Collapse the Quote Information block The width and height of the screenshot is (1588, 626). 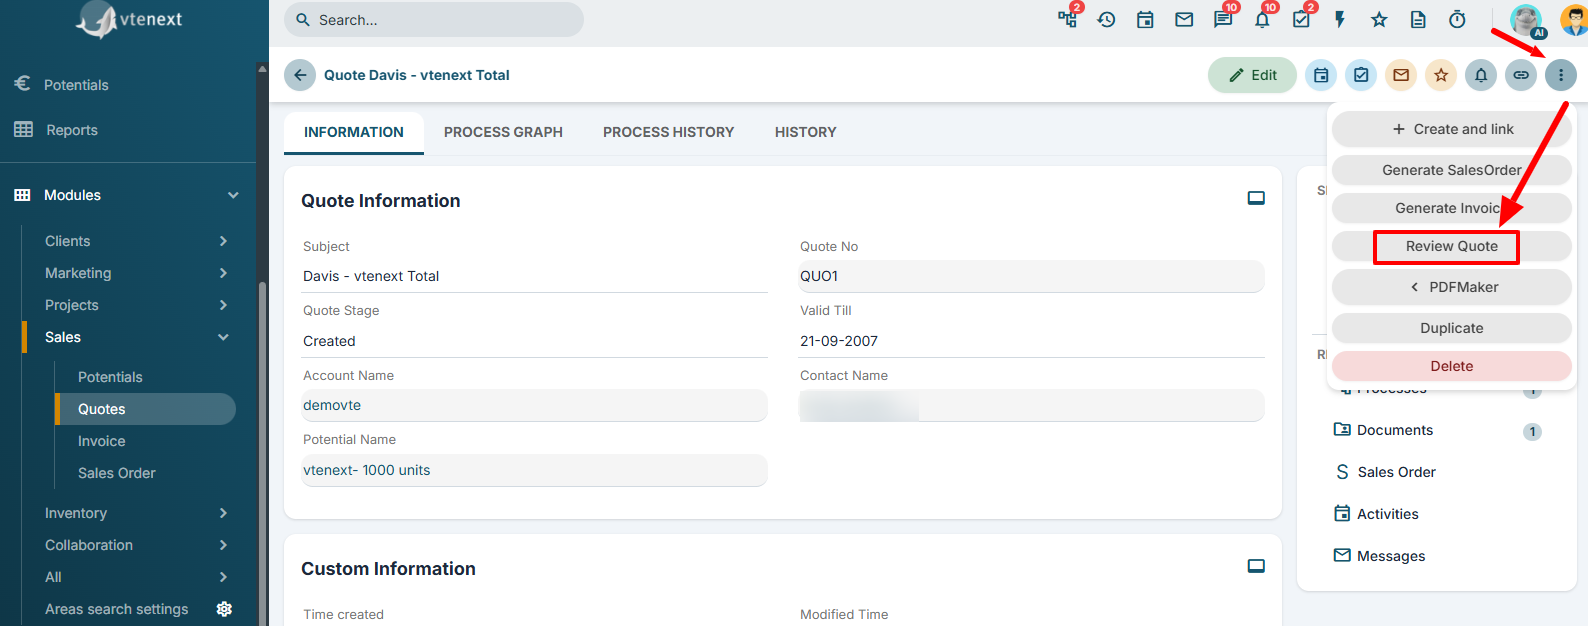pos(1256,198)
